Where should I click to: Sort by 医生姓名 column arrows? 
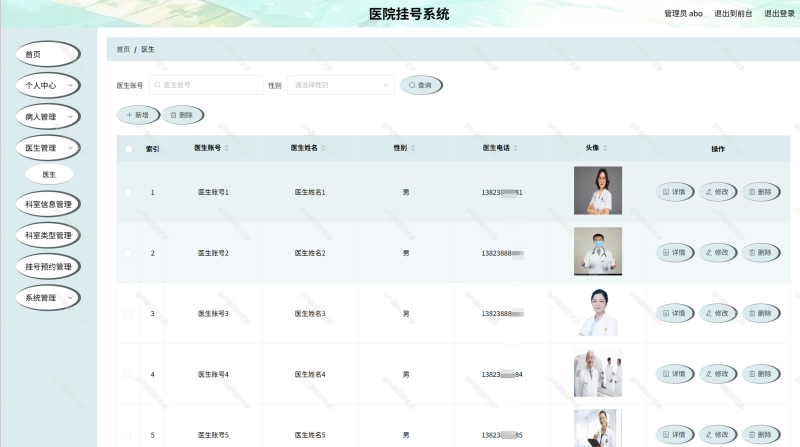click(323, 148)
